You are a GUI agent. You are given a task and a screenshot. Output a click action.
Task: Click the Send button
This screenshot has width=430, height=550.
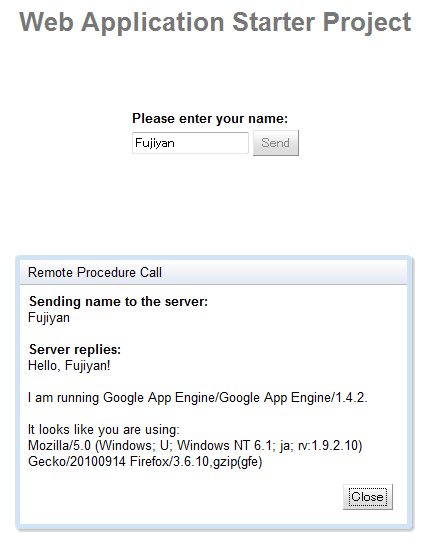[276, 143]
